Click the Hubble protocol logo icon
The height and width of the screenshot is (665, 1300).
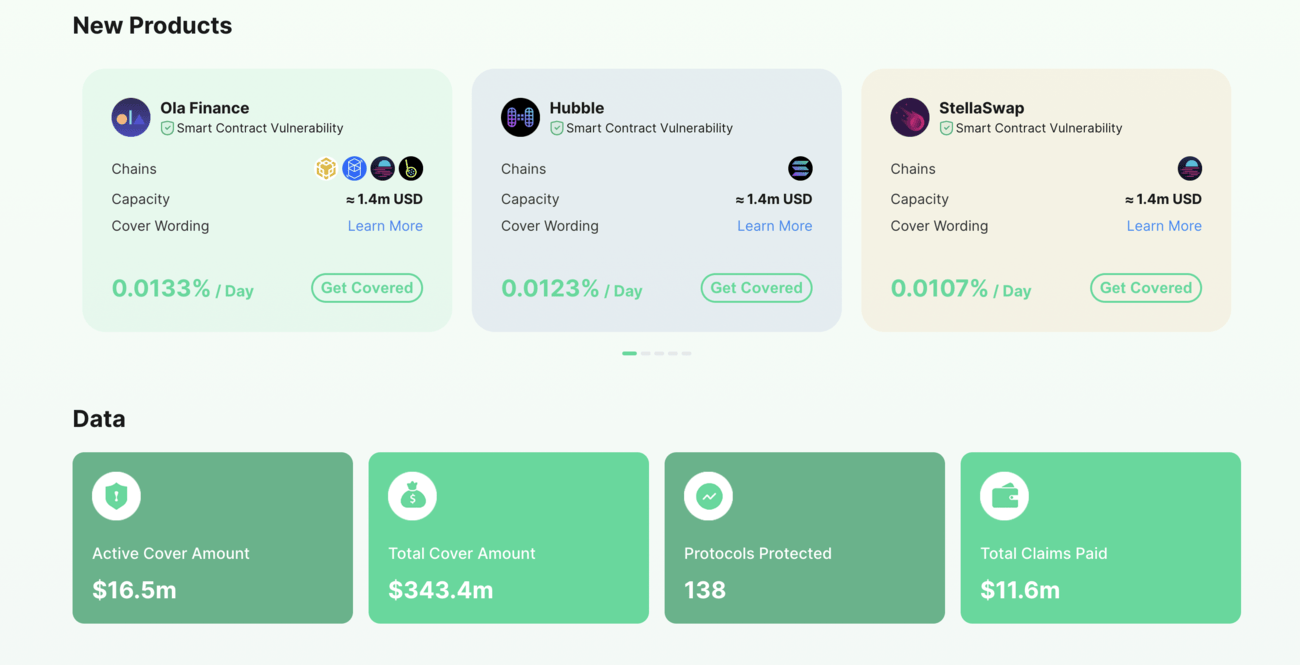[520, 117]
